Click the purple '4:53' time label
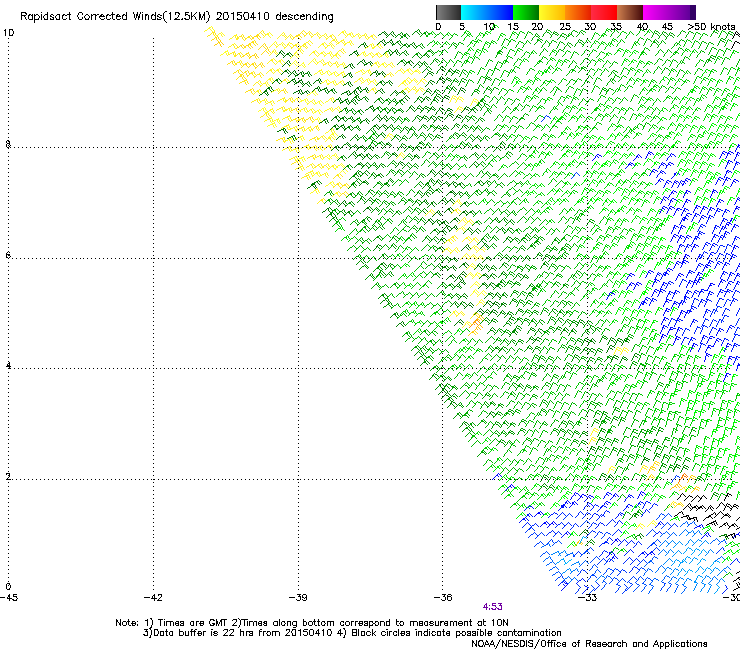The image size is (740, 650). coord(492,607)
